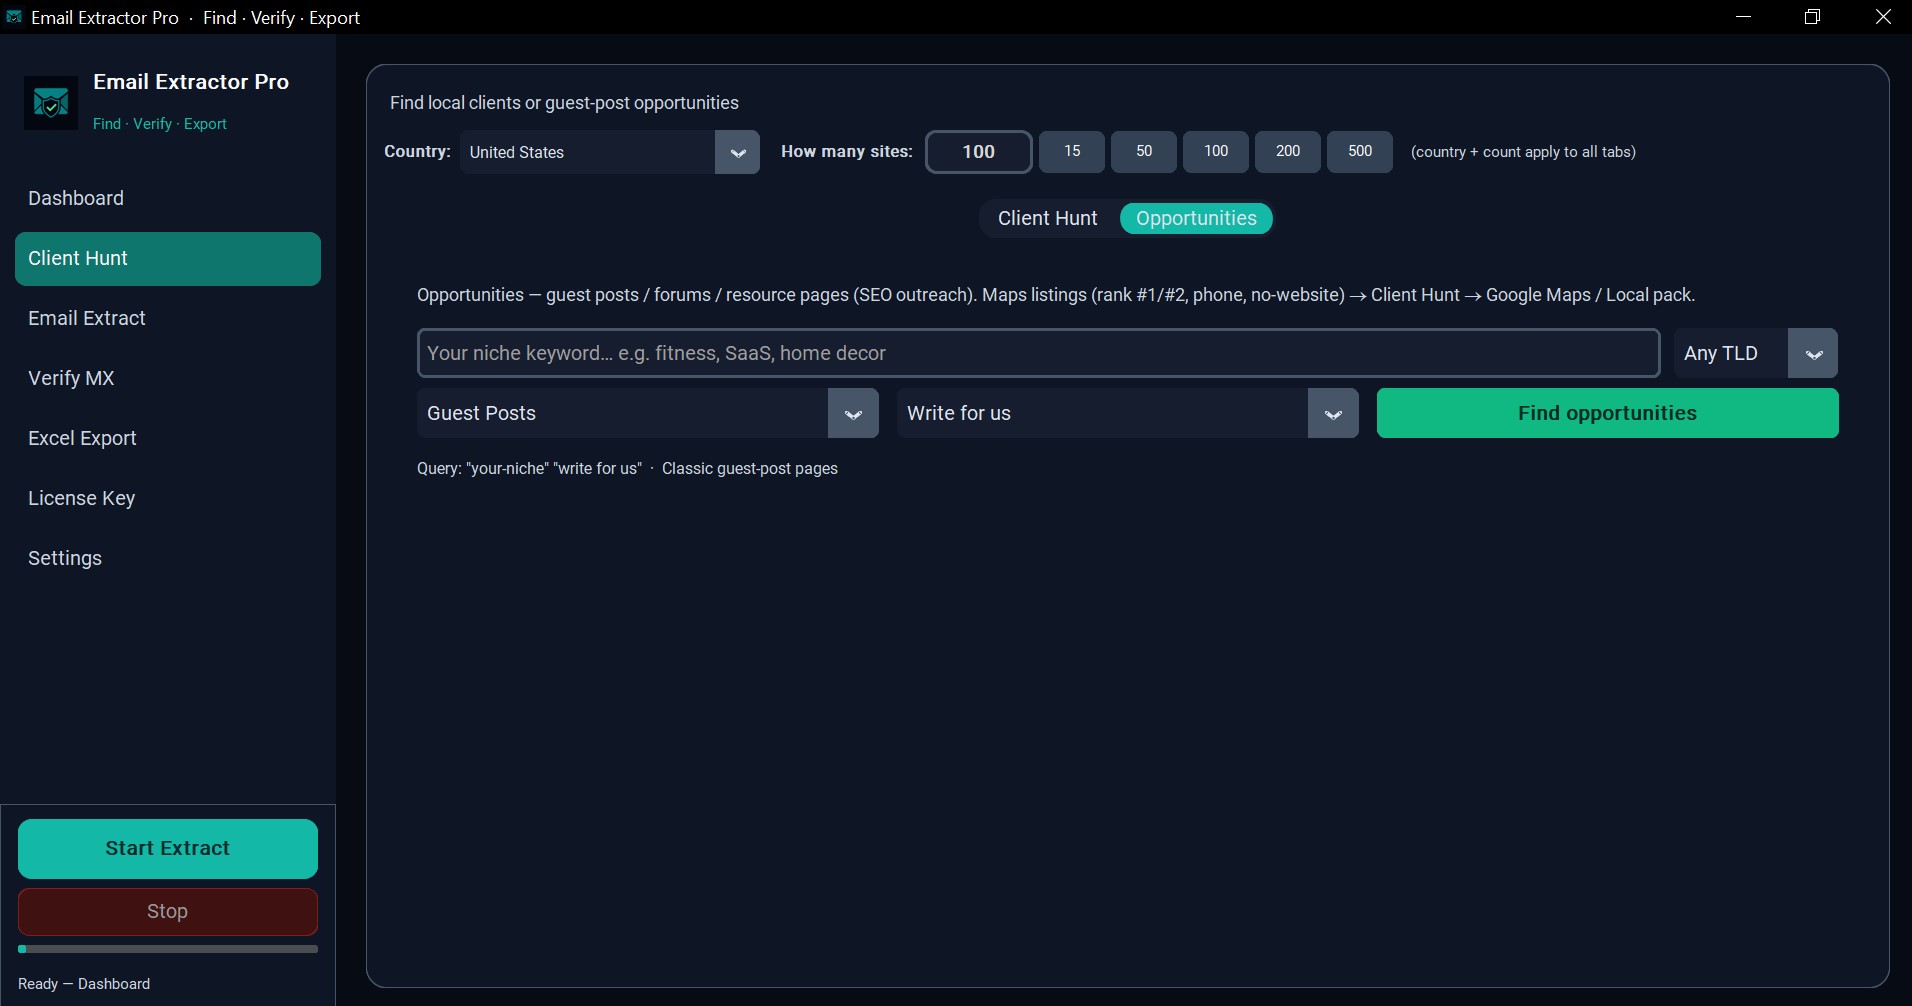Go to Email Extract section
Screen dimensions: 1912x1006
pyautogui.click(x=168, y=318)
